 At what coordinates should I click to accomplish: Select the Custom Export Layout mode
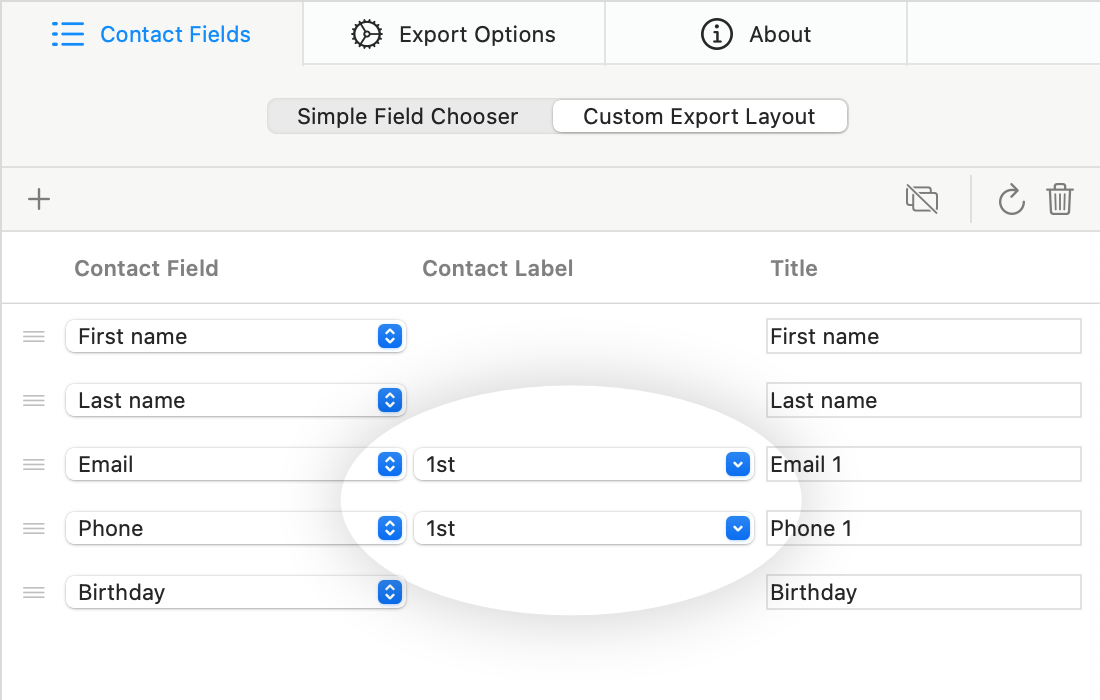coord(699,116)
